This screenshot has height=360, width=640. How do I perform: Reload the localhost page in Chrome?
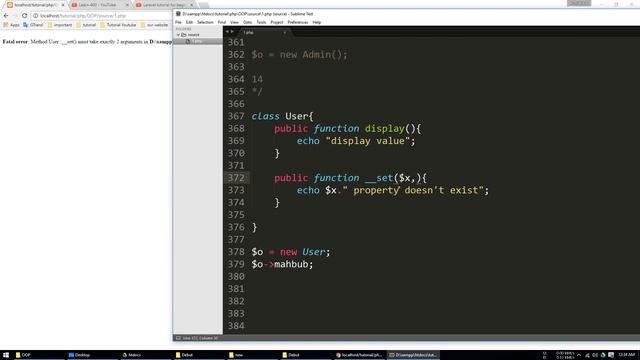(24, 16)
